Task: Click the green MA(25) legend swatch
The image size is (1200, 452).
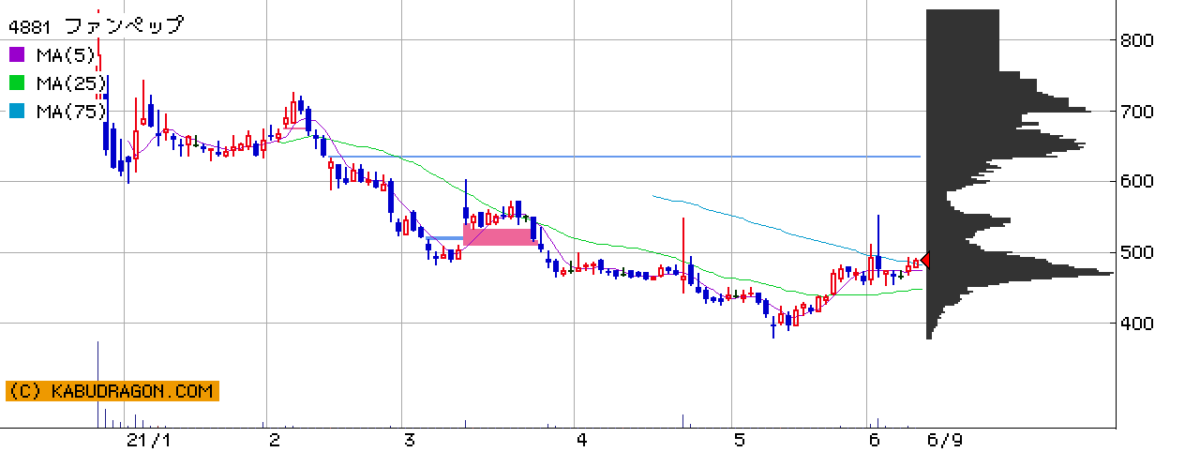Action: [17, 83]
